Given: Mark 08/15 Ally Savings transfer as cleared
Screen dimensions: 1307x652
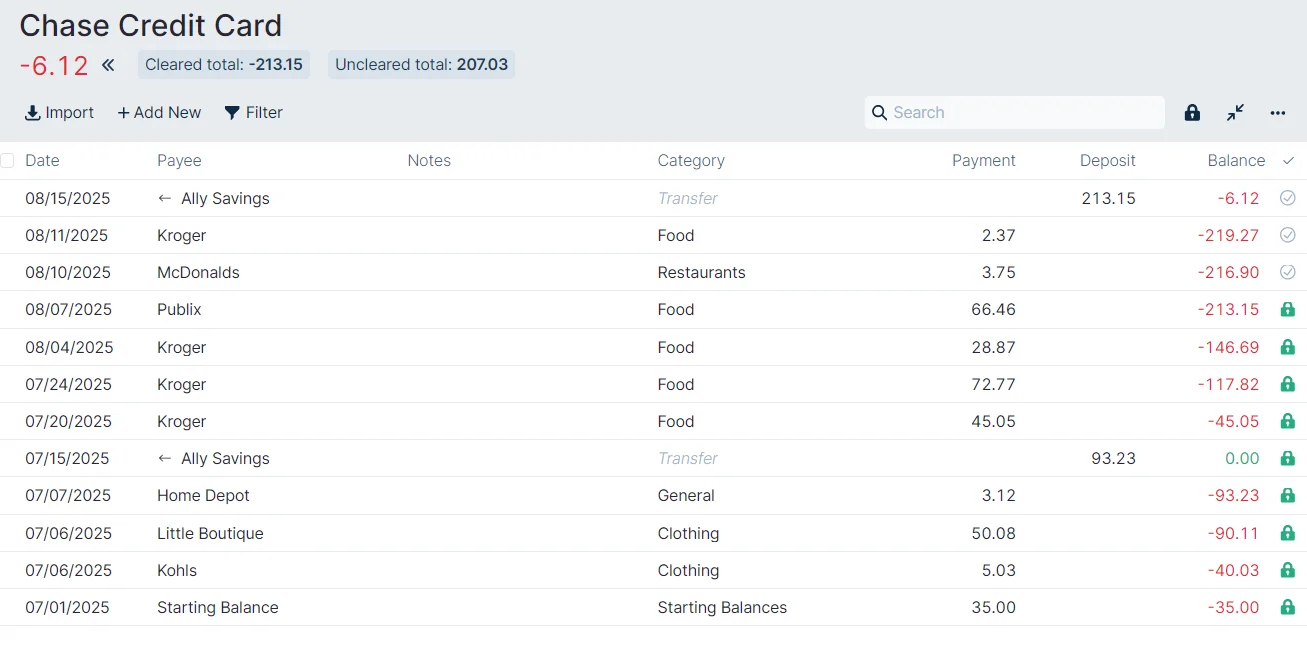Looking at the screenshot, I should [1288, 198].
